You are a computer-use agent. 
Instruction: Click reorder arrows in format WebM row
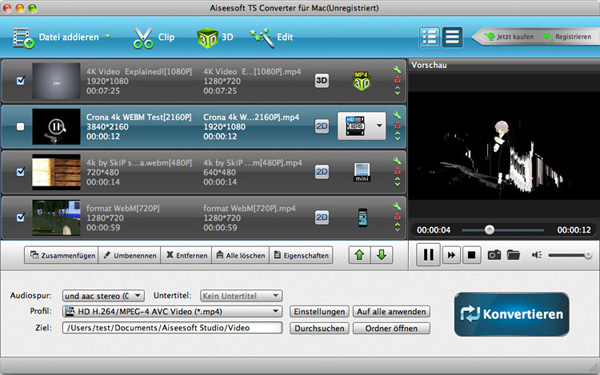pyautogui.click(x=397, y=227)
